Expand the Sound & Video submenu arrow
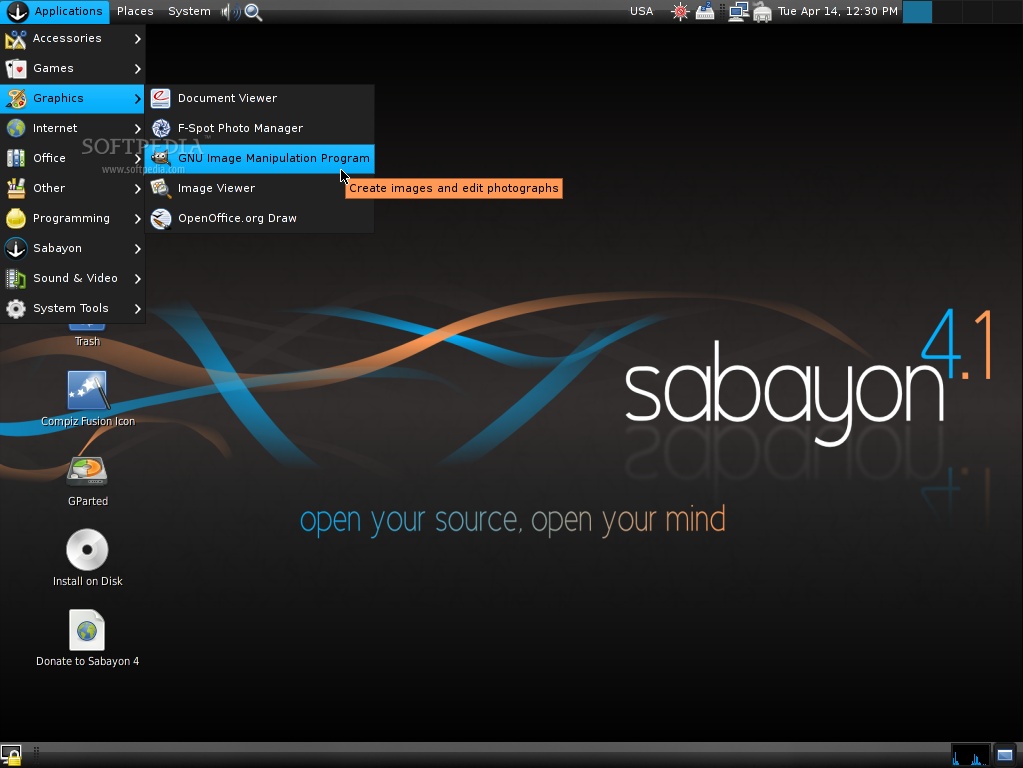The width and height of the screenshot is (1023, 768). (138, 279)
